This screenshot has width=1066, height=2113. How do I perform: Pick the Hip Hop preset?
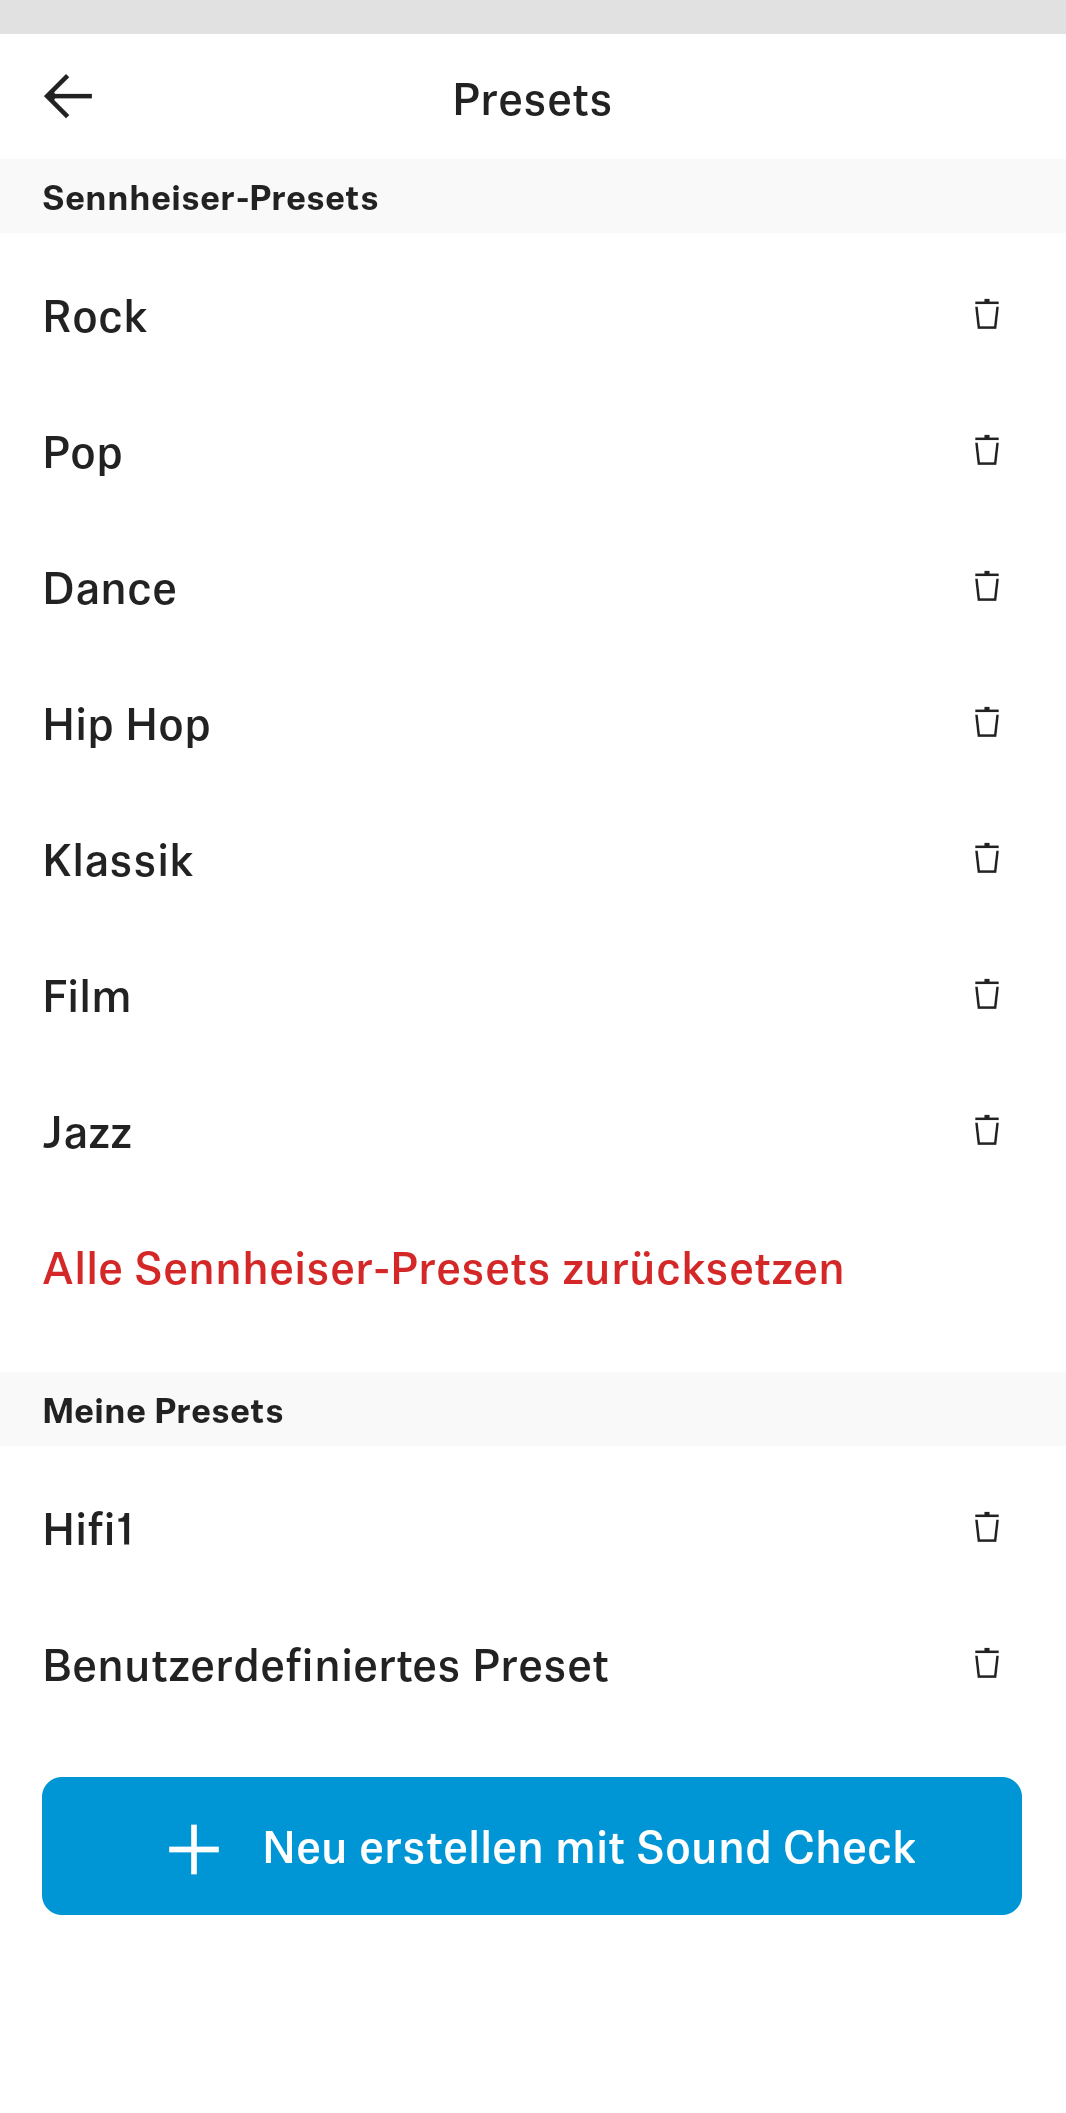tap(127, 725)
